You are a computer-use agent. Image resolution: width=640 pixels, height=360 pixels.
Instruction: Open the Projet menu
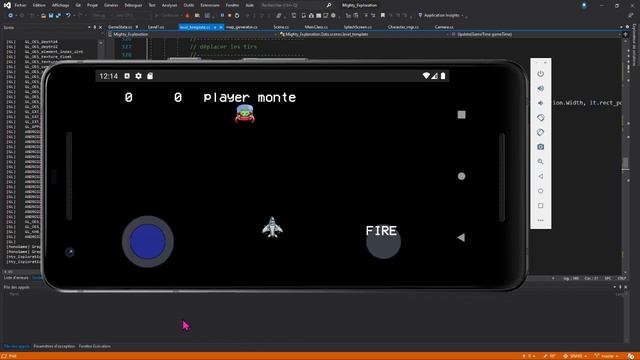click(92, 5)
